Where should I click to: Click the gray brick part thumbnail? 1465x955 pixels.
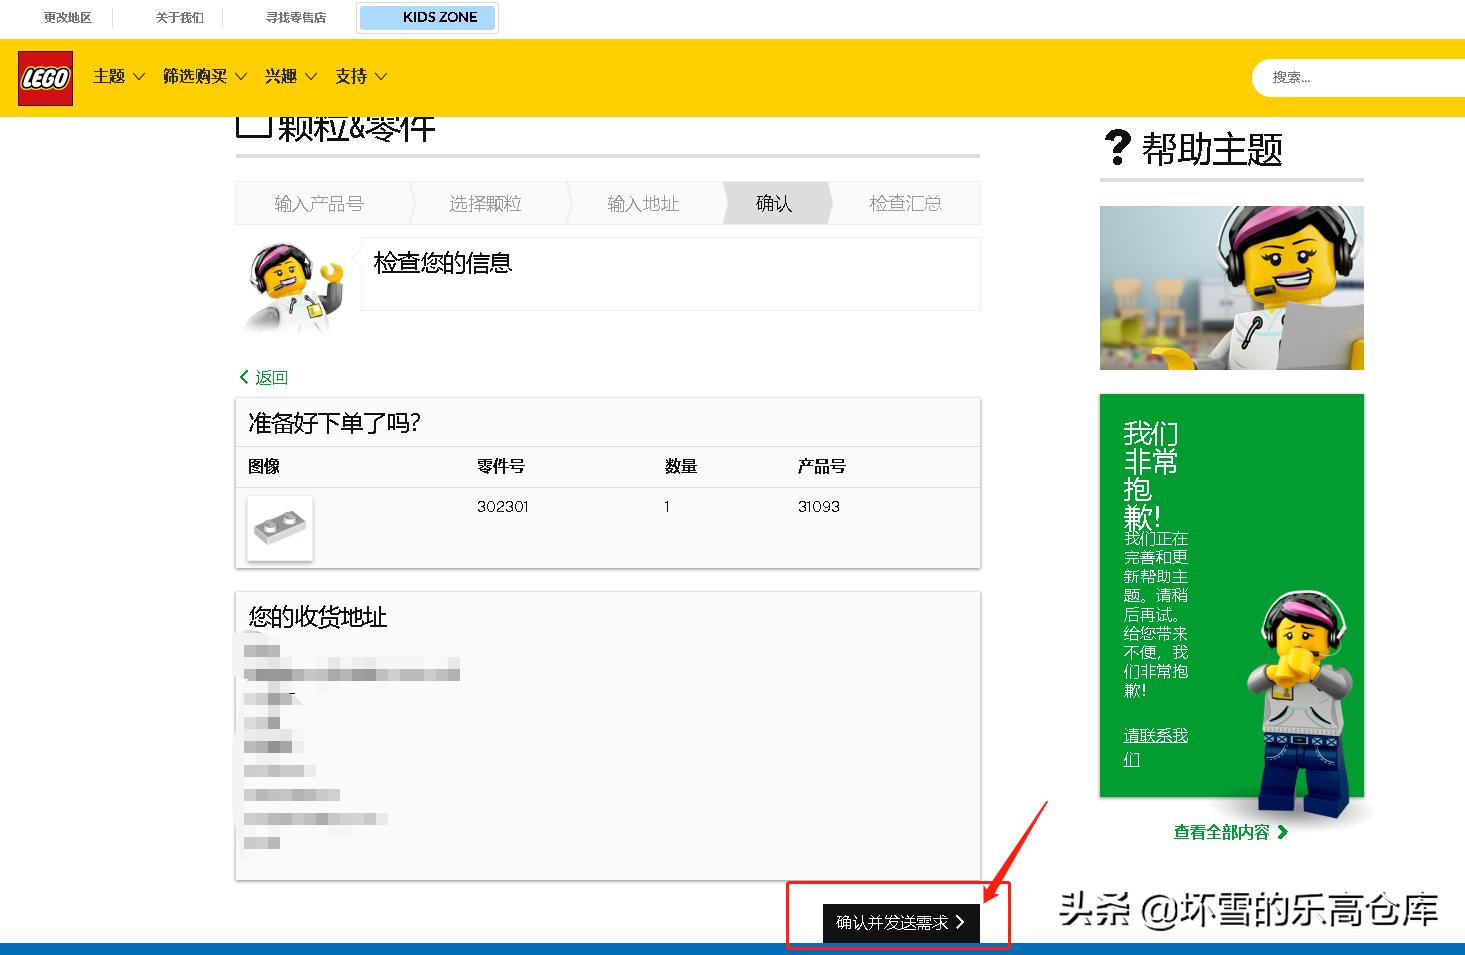[278, 528]
